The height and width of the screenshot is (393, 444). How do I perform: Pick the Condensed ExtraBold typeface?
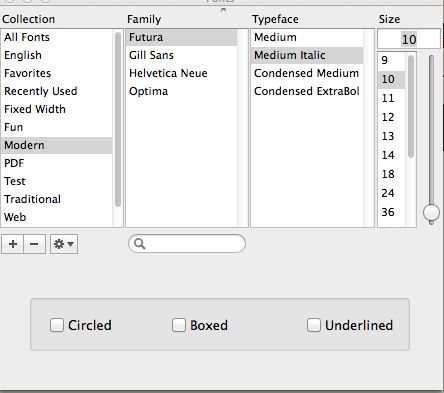click(x=307, y=91)
